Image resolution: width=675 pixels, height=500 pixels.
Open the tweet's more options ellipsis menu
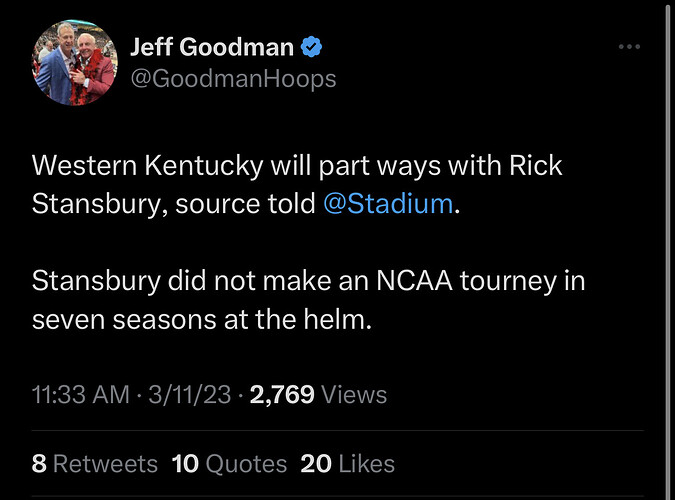tap(628, 47)
